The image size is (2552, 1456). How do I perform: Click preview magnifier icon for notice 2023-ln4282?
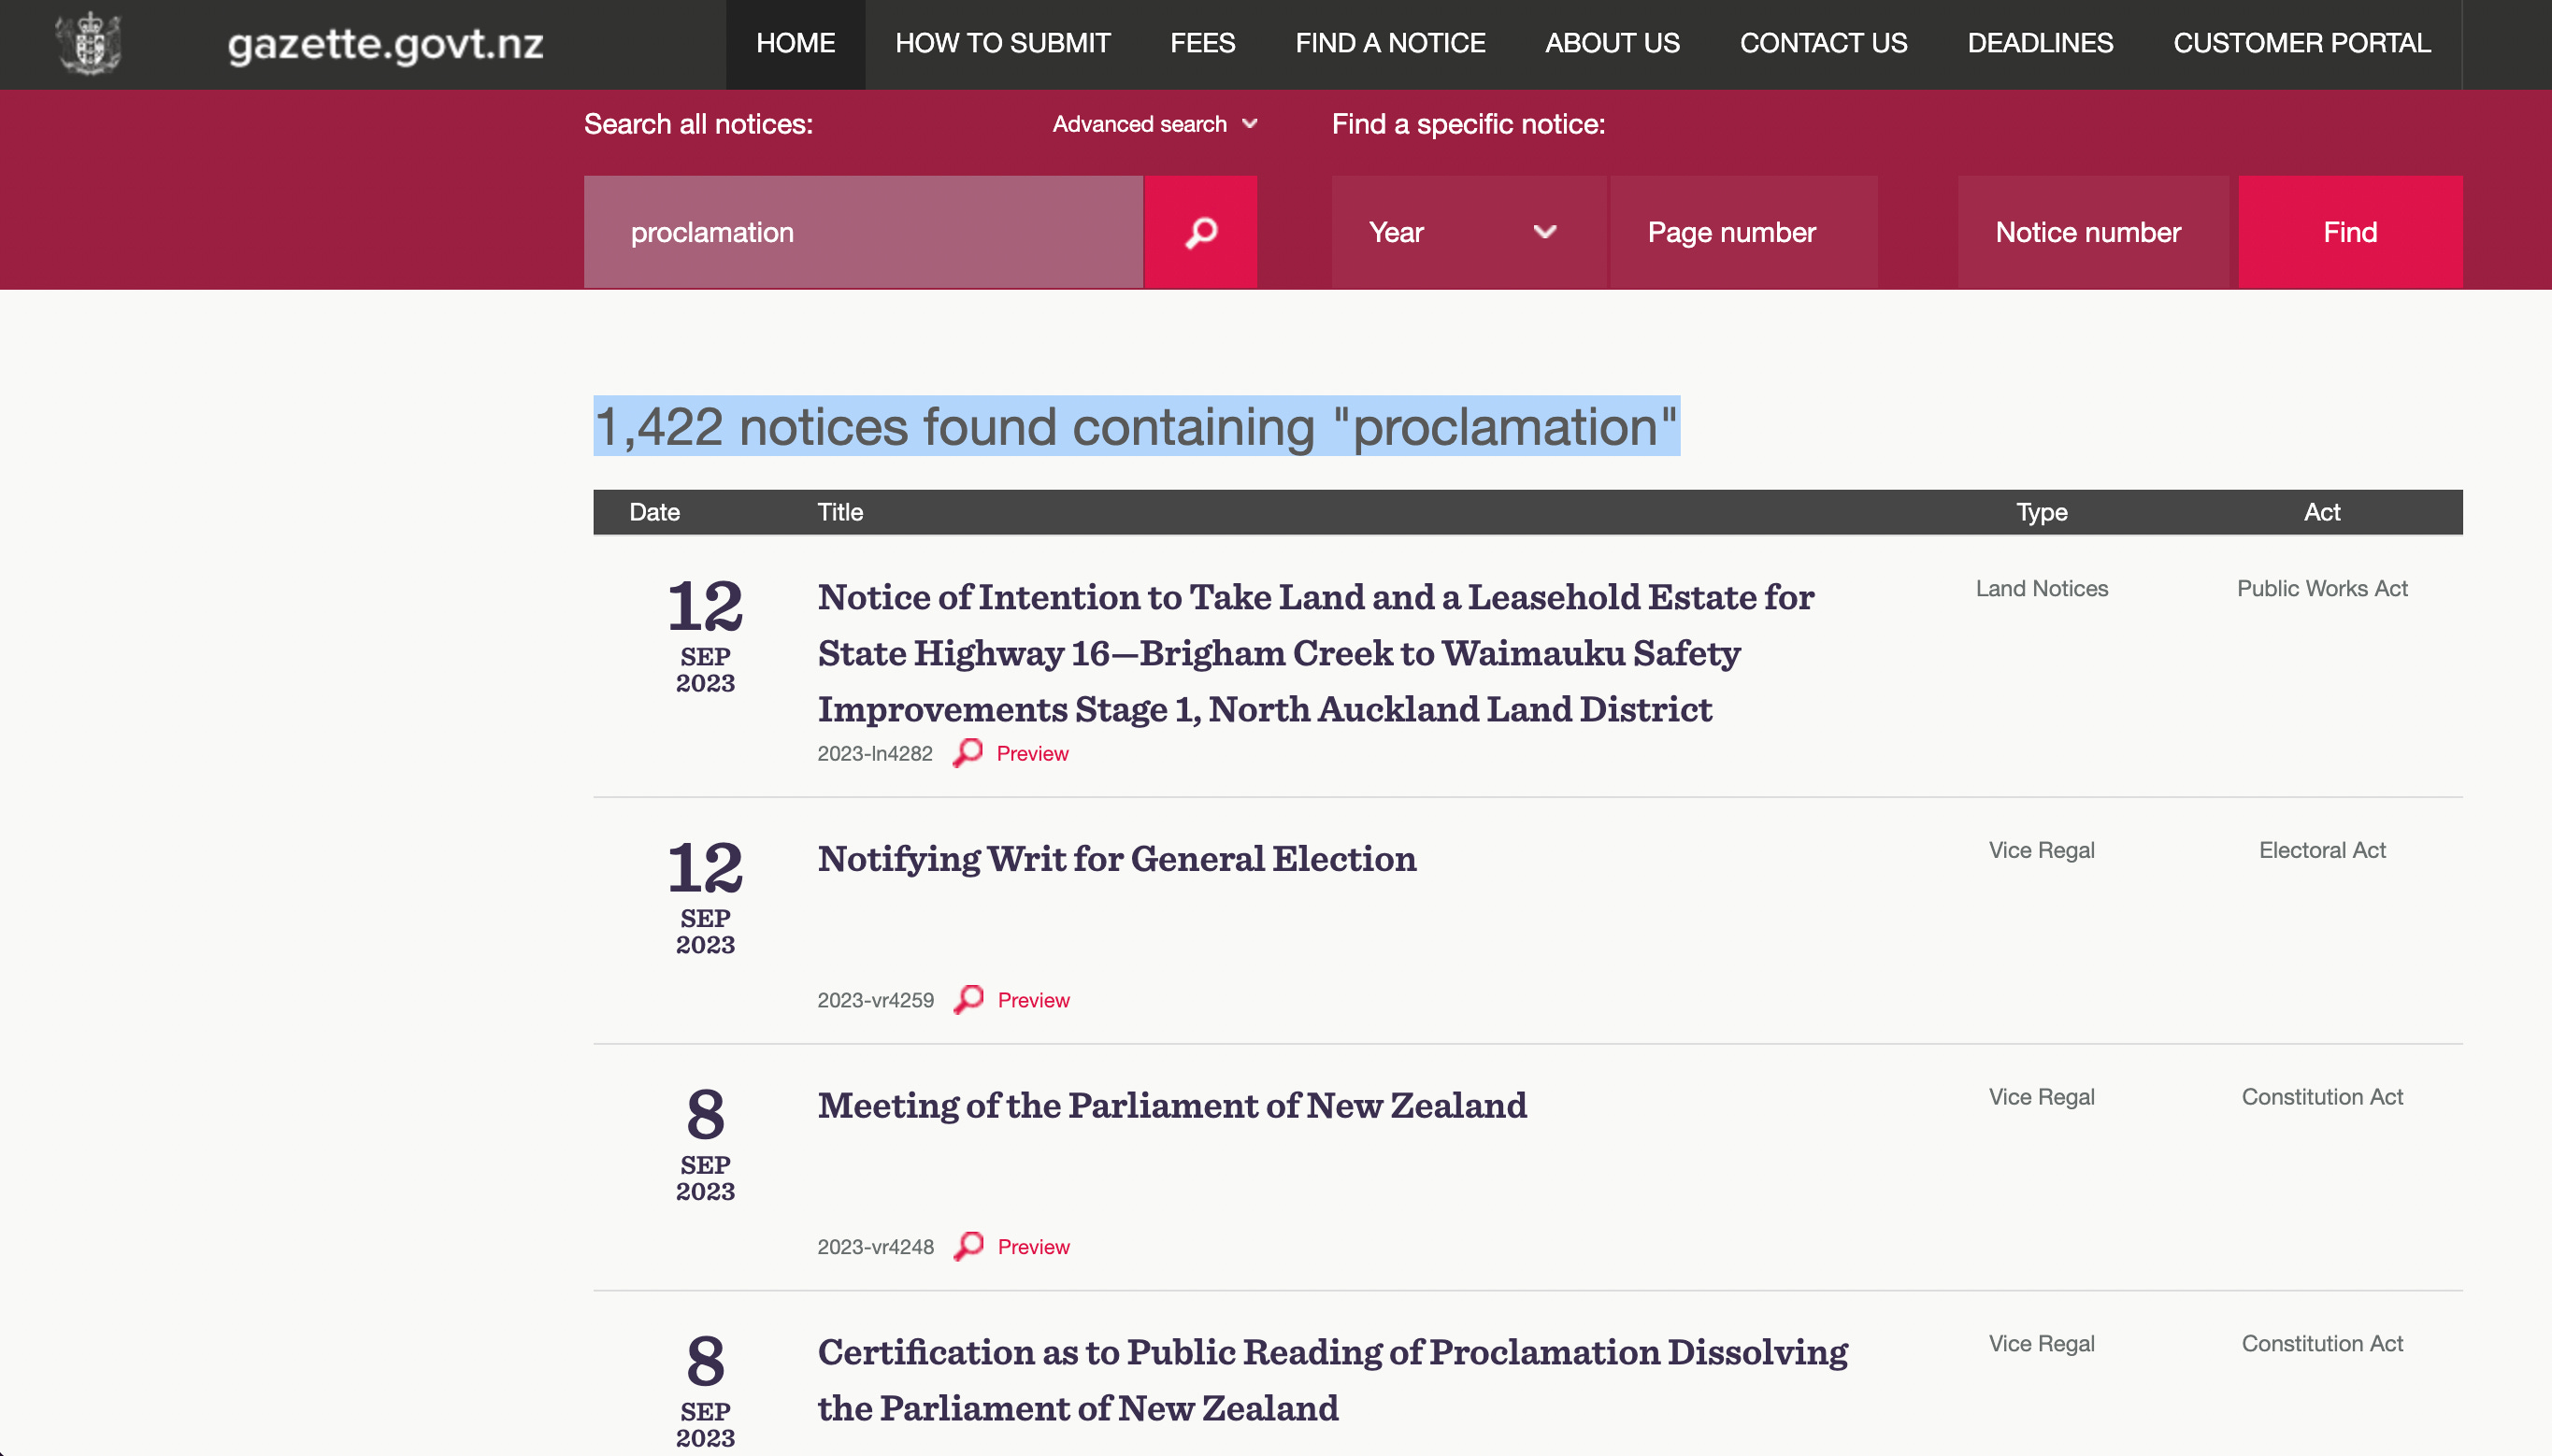[x=967, y=752]
